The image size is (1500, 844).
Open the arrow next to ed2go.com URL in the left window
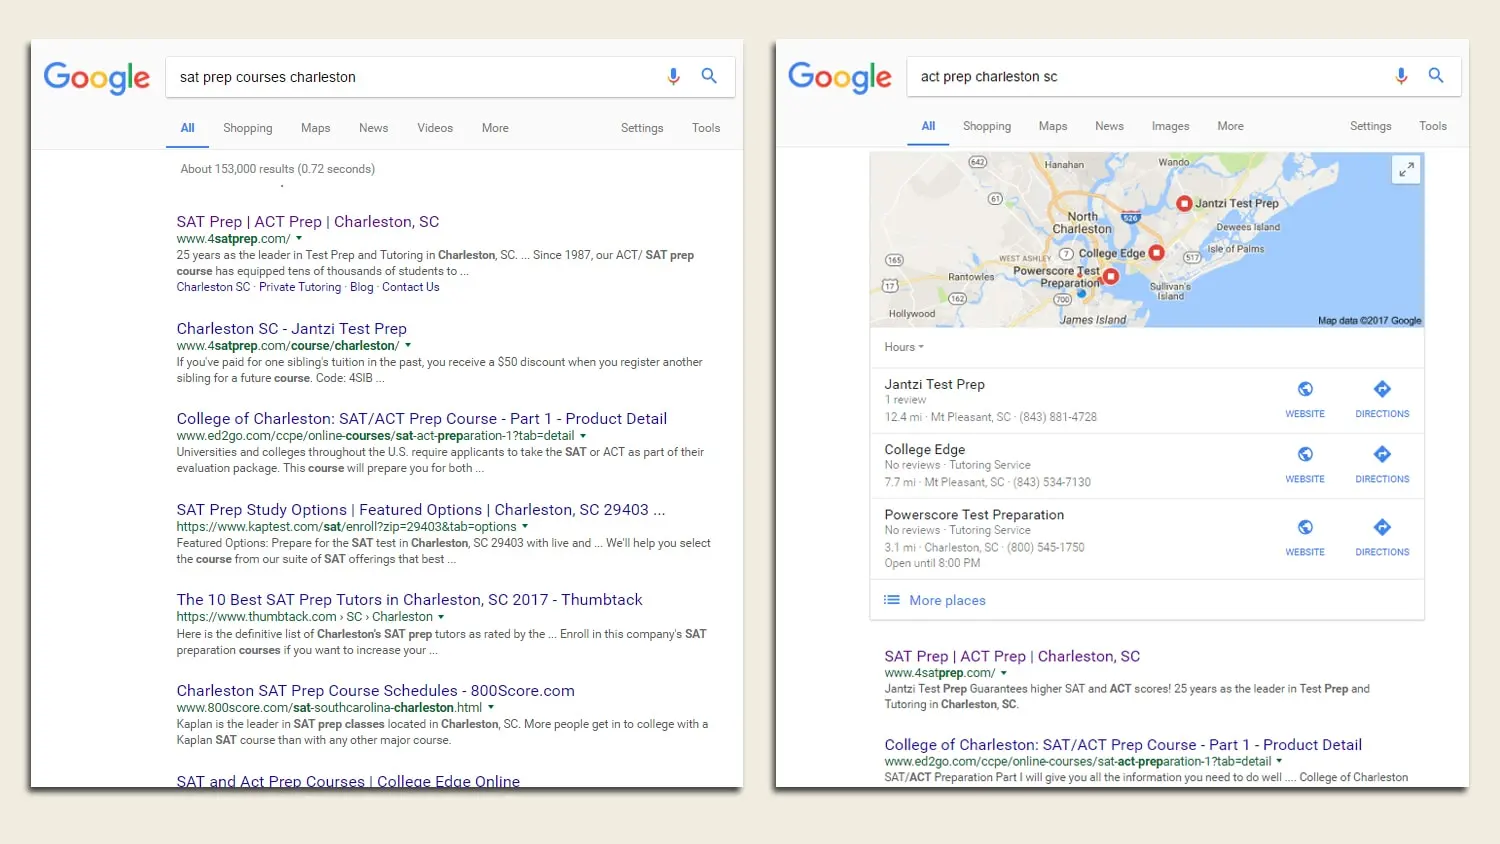(583, 436)
